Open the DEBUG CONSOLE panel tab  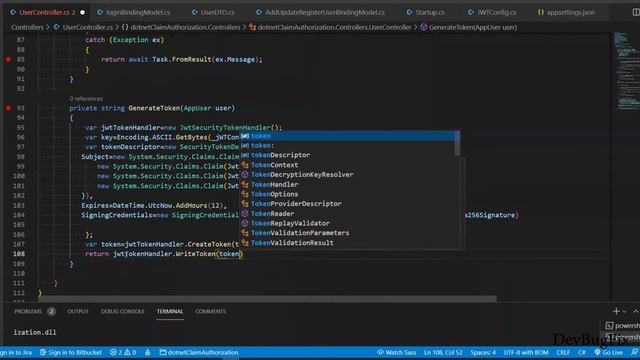click(122, 311)
